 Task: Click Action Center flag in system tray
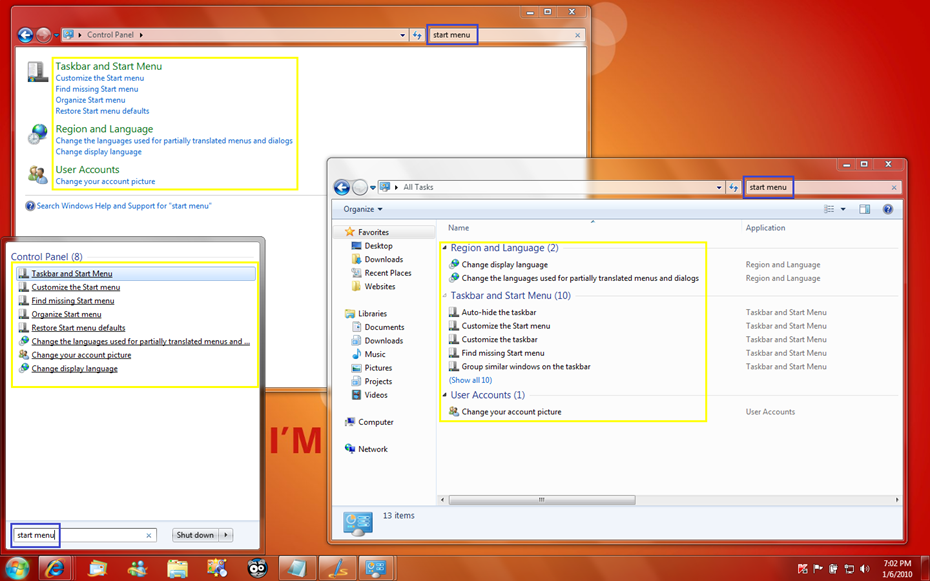pos(817,569)
